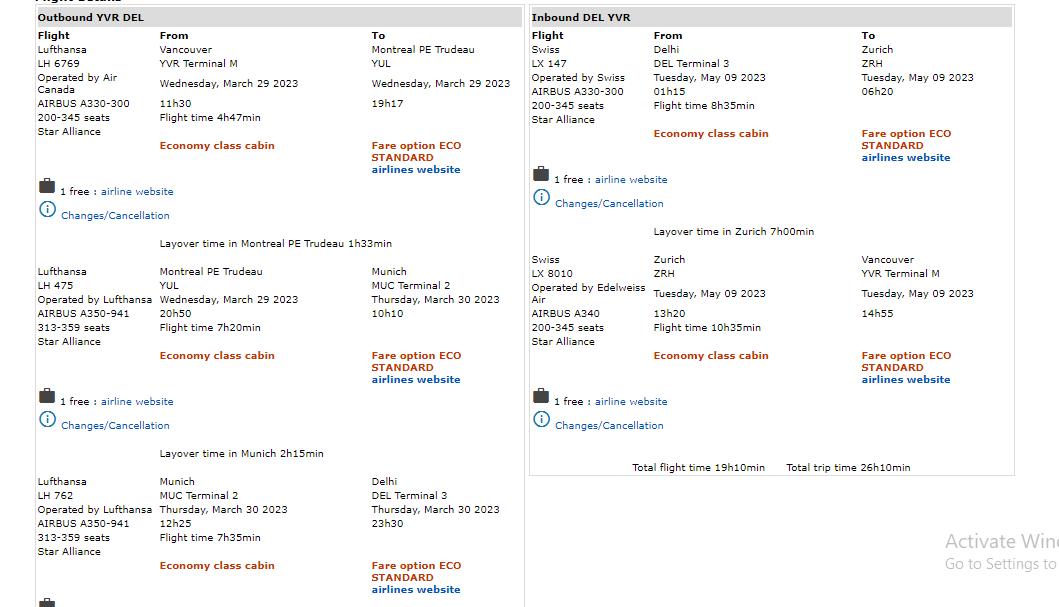Open baggage 'airline website' link for flight LX 8010
The height and width of the screenshot is (607, 1059).
coord(631,402)
